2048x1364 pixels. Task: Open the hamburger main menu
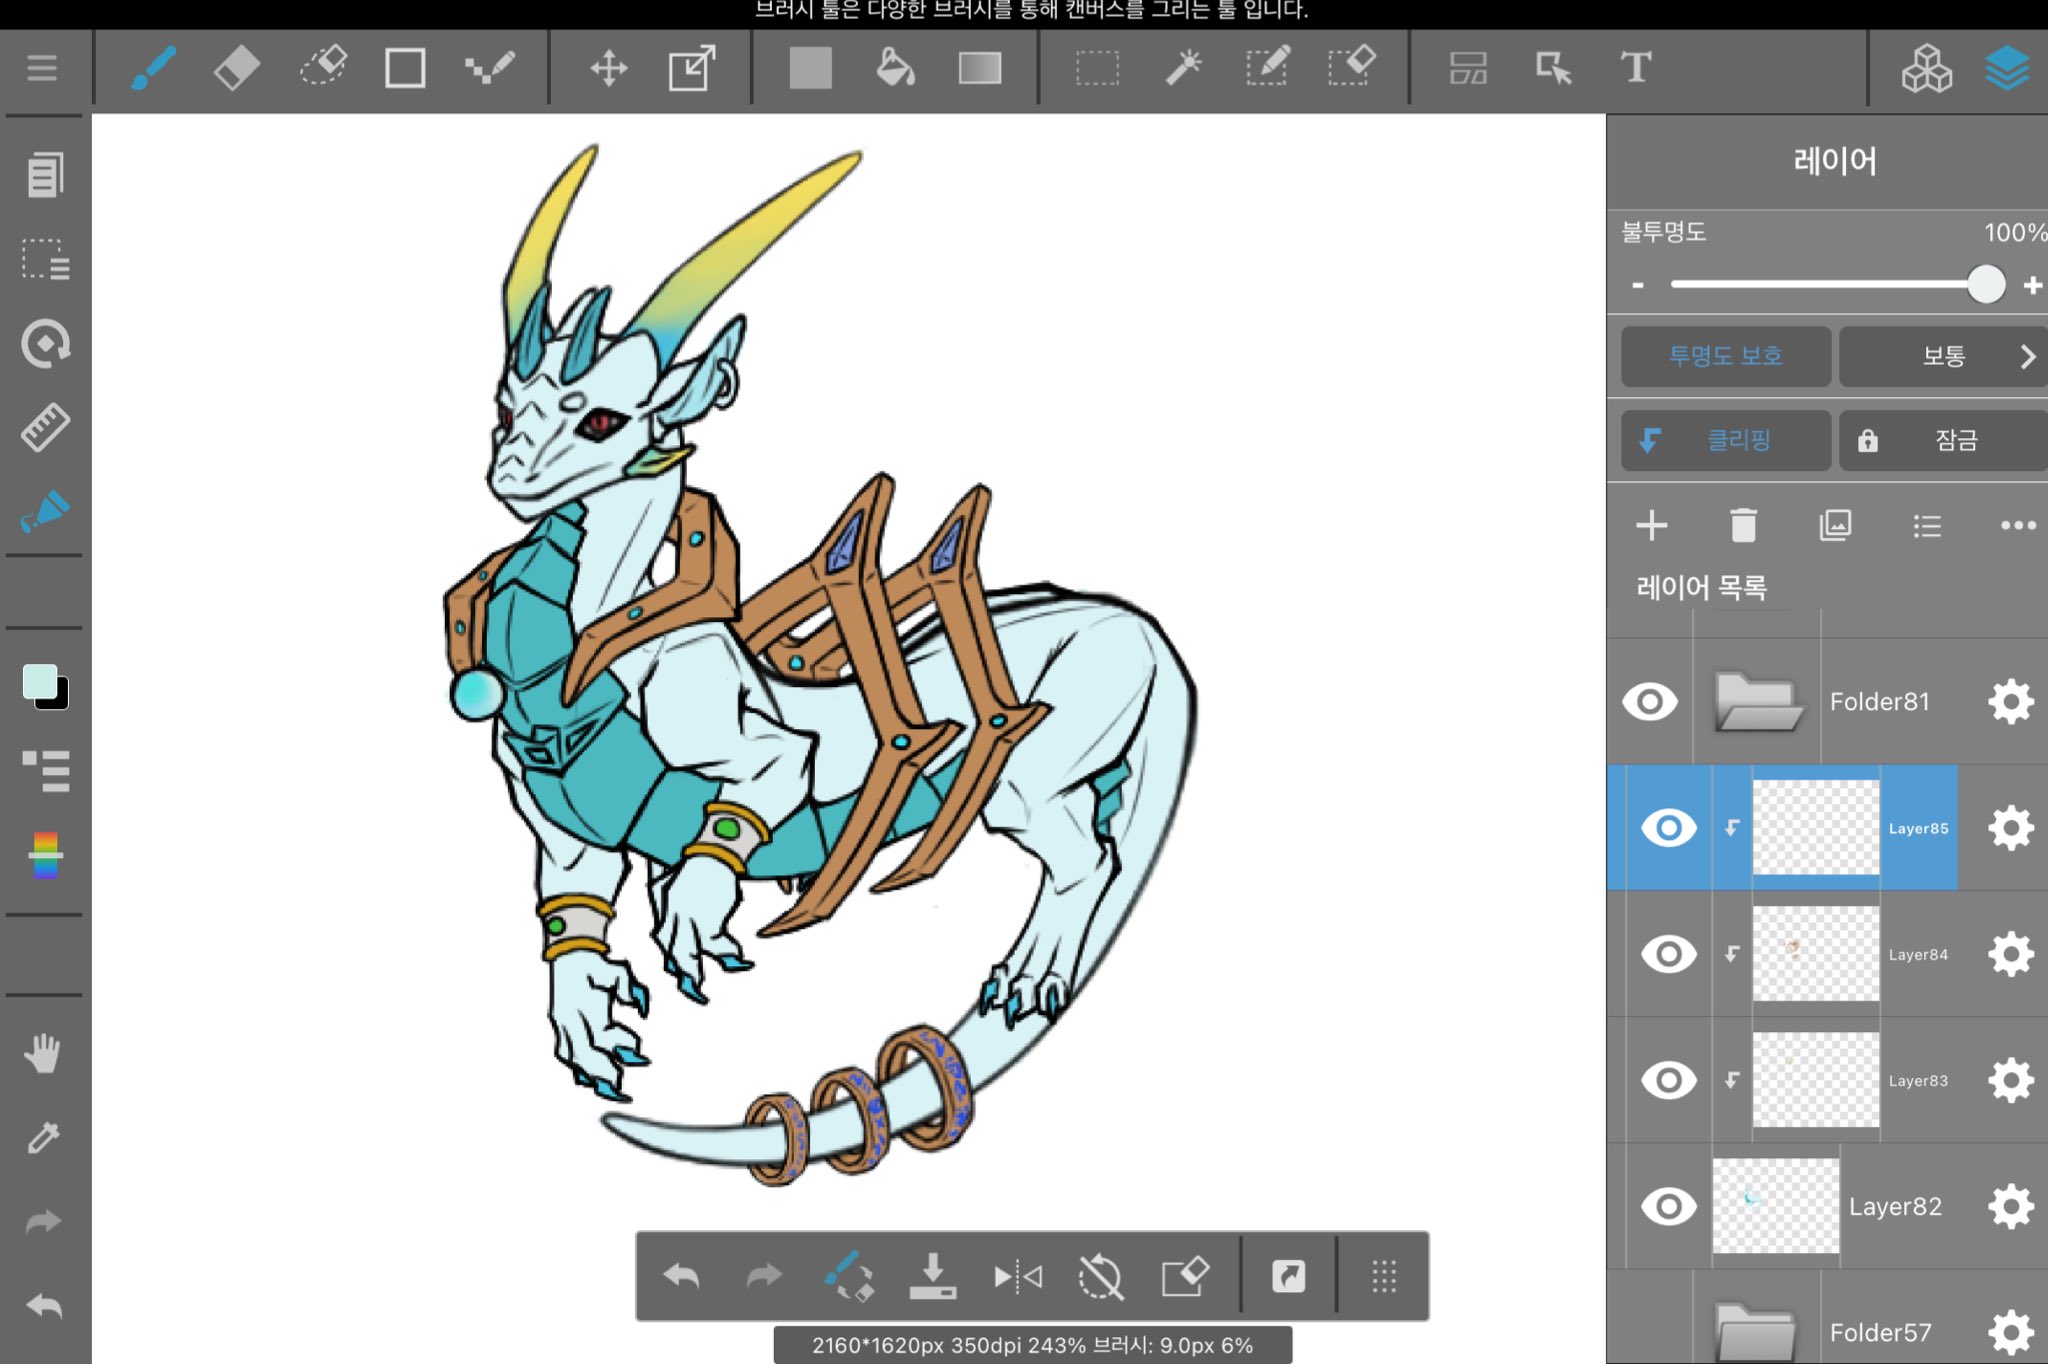coord(42,68)
